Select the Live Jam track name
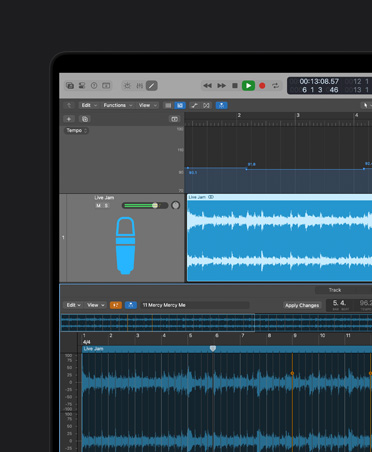Screen dimensions: 372x452 [x=104, y=198]
